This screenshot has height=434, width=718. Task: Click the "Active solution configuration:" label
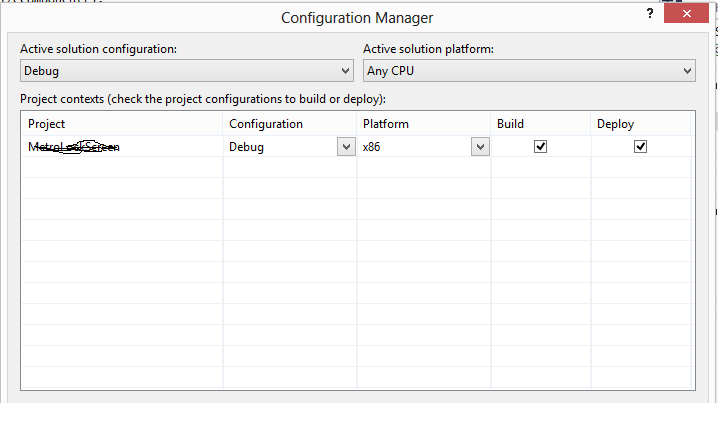point(100,50)
